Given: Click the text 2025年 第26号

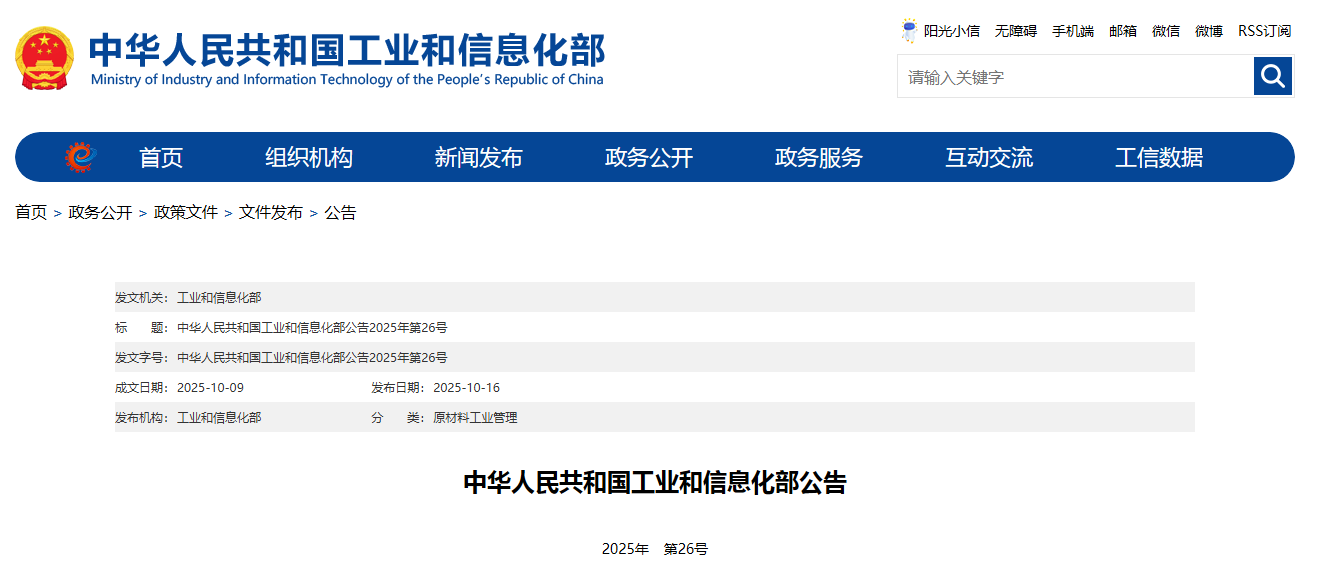Looking at the screenshot, I should click(x=655, y=549).
